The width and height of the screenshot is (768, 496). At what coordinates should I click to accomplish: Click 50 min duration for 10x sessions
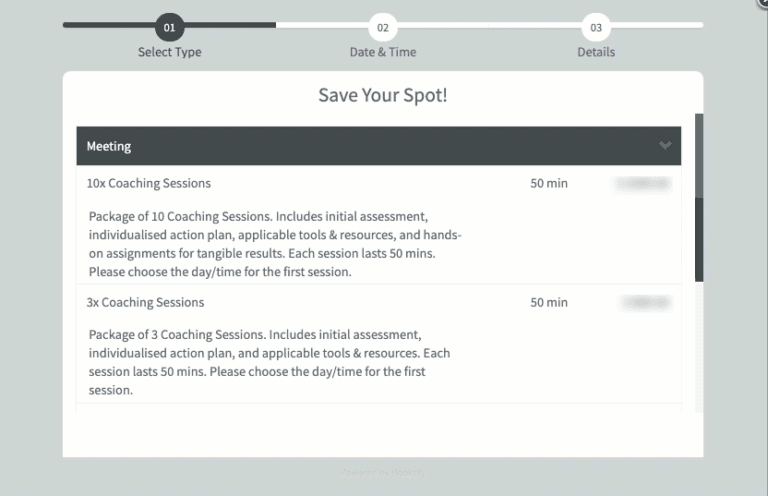click(549, 184)
